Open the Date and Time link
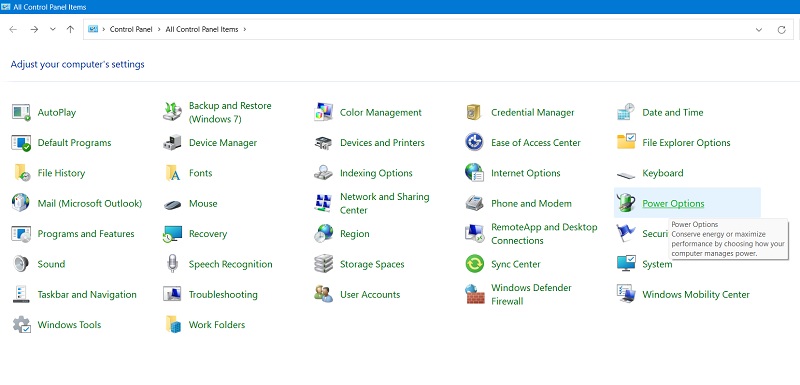This screenshot has width=800, height=385. [672, 112]
